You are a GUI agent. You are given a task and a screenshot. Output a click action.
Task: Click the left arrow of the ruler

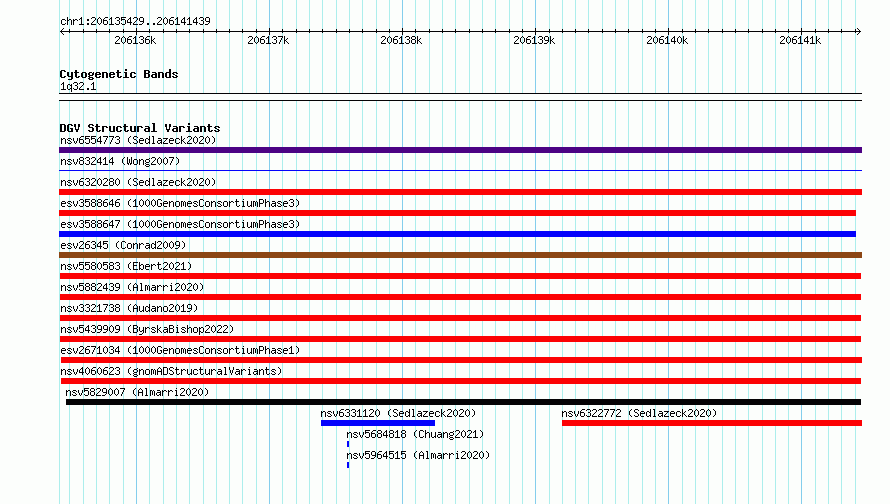(62, 31)
